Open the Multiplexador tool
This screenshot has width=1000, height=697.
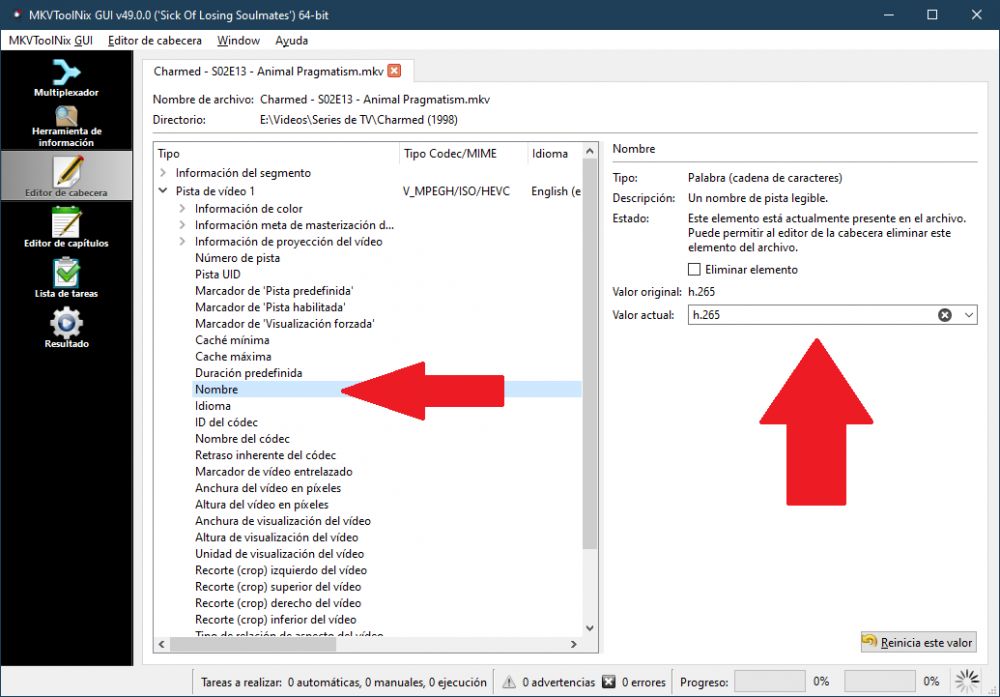66,78
